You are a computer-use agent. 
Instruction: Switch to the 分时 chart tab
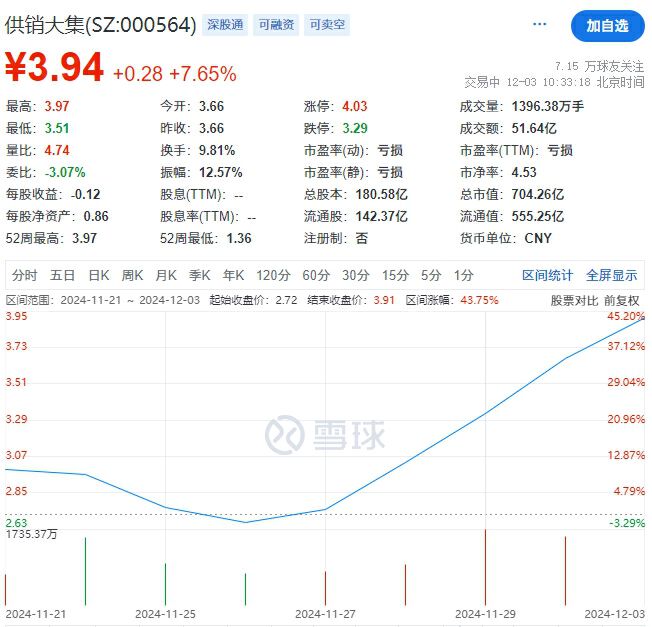(24, 275)
